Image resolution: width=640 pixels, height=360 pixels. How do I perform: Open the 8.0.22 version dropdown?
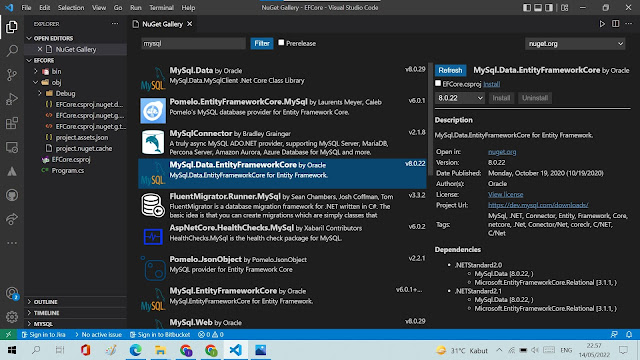pos(460,98)
